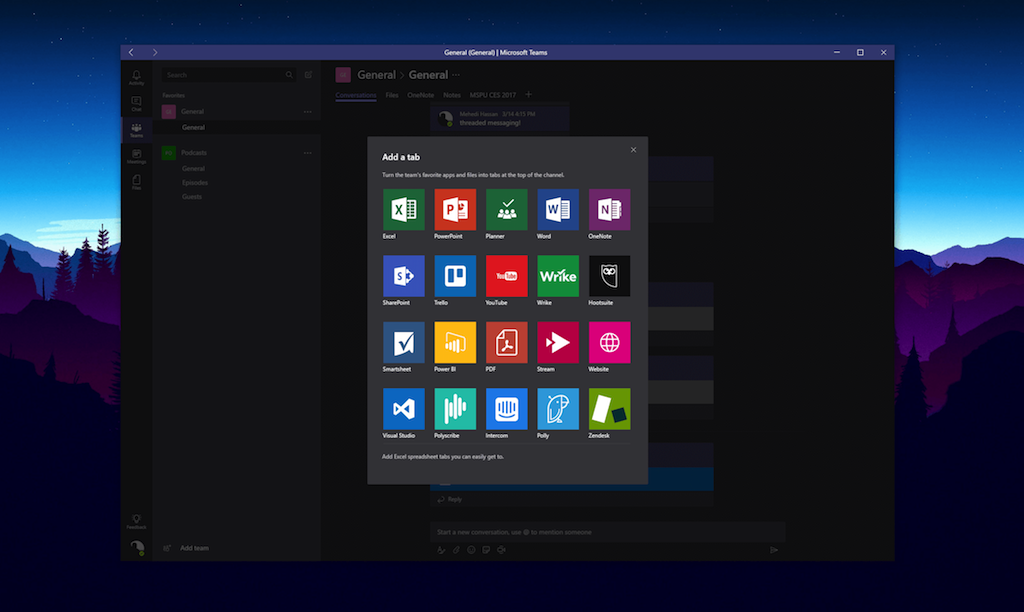1024x612 pixels.
Task: Choose the Planner app tile
Action: (507, 210)
